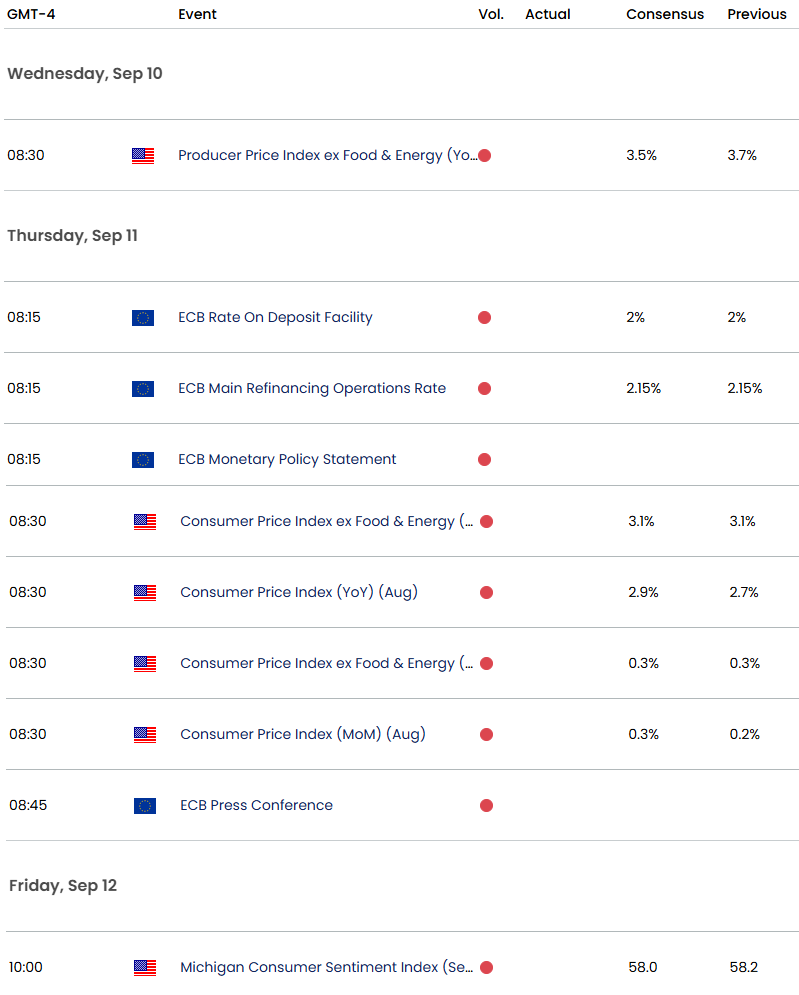The image size is (799, 995).
Task: Click EU flag beside ECB Monetary Policy Statement
Action: (143, 460)
